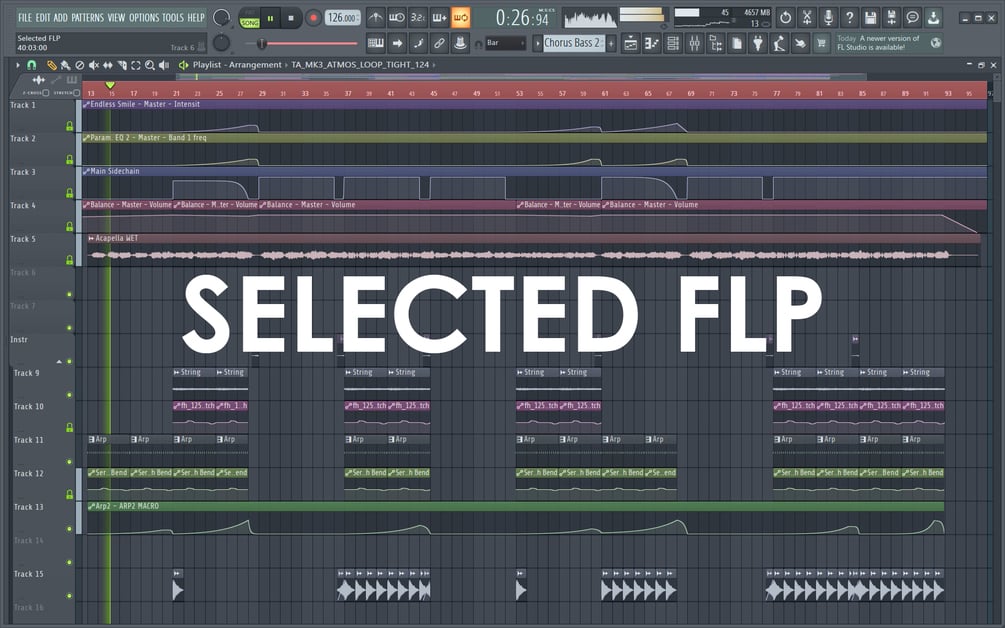
Task: Click the help question mark button
Action: [x=849, y=17]
